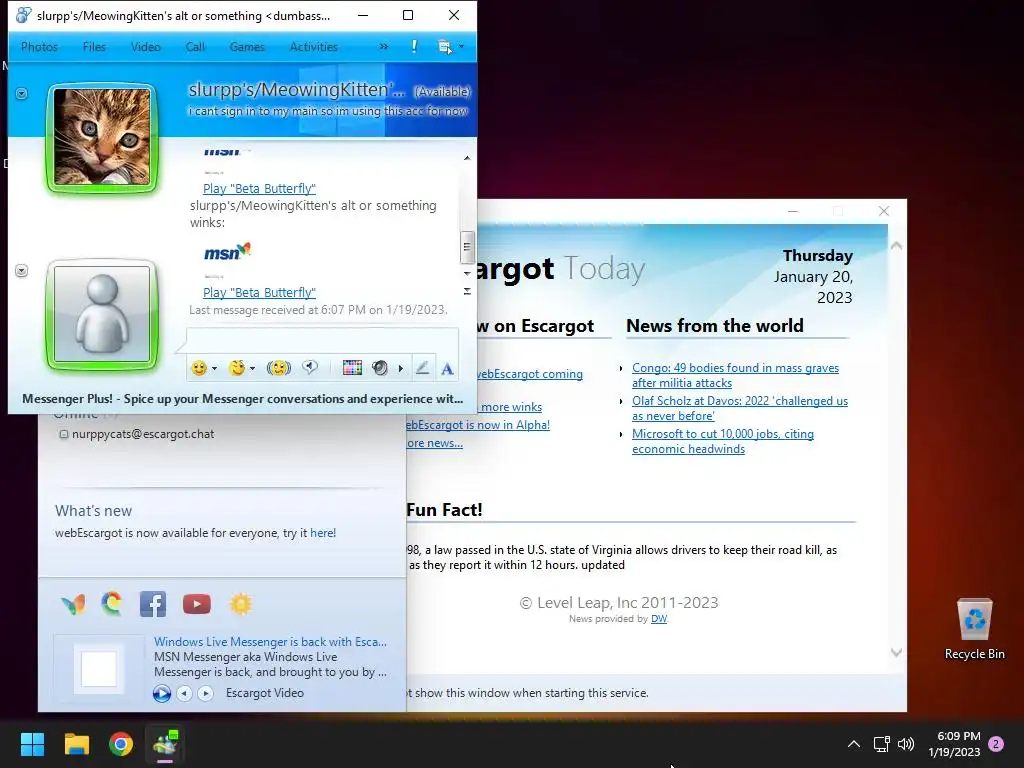Open the notification badge showing 2

coord(996,744)
